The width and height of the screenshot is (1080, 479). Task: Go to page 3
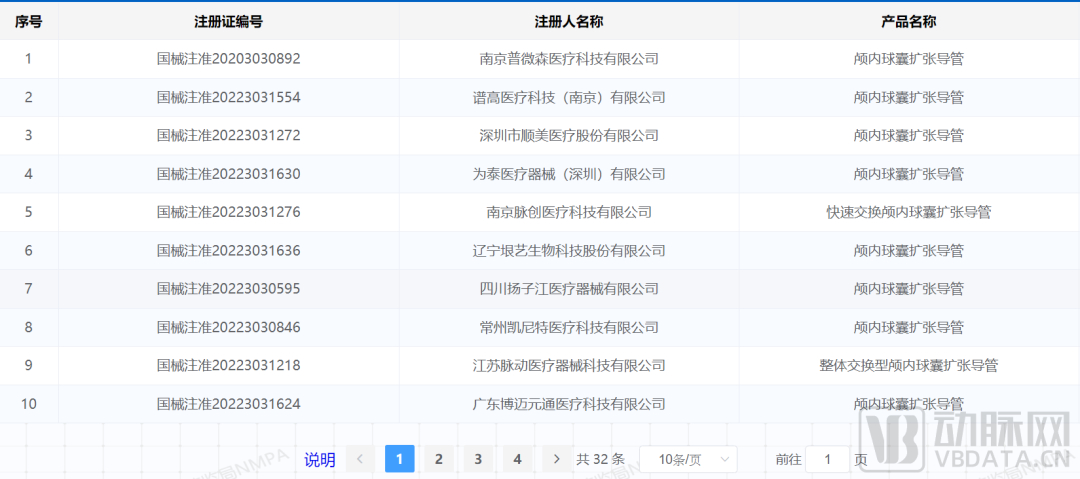tap(478, 459)
